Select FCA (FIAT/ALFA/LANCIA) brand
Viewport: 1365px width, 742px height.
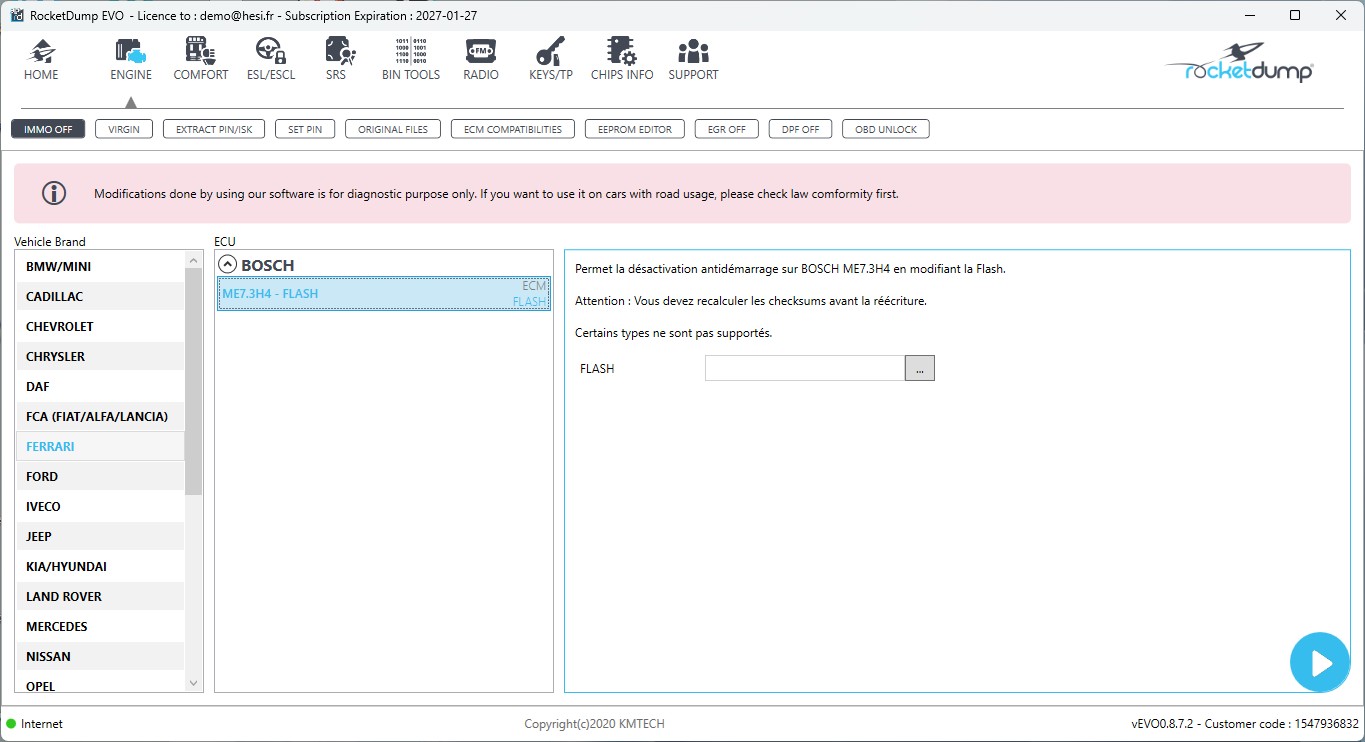point(100,416)
